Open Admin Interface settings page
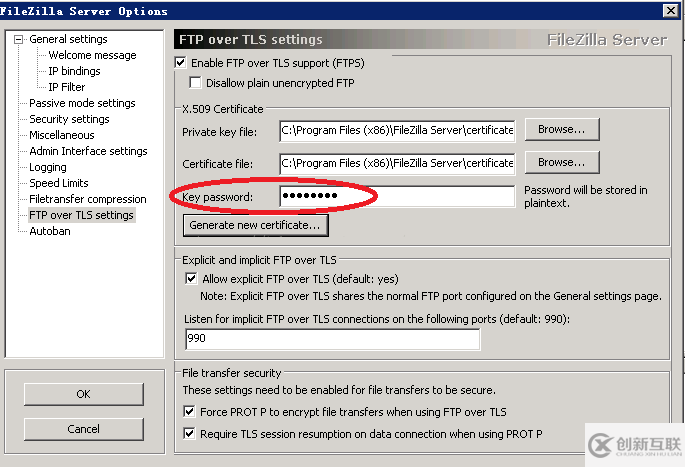 tap(88, 151)
